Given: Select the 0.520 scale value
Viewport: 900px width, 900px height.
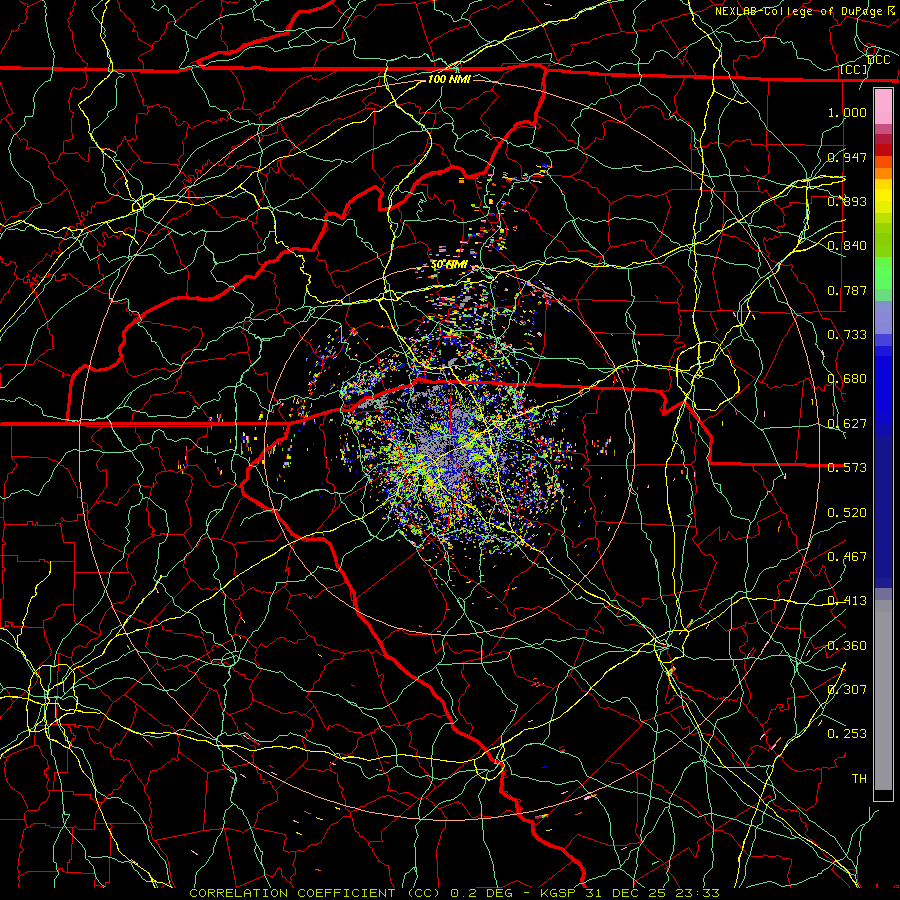Looking at the screenshot, I should coord(847,512).
